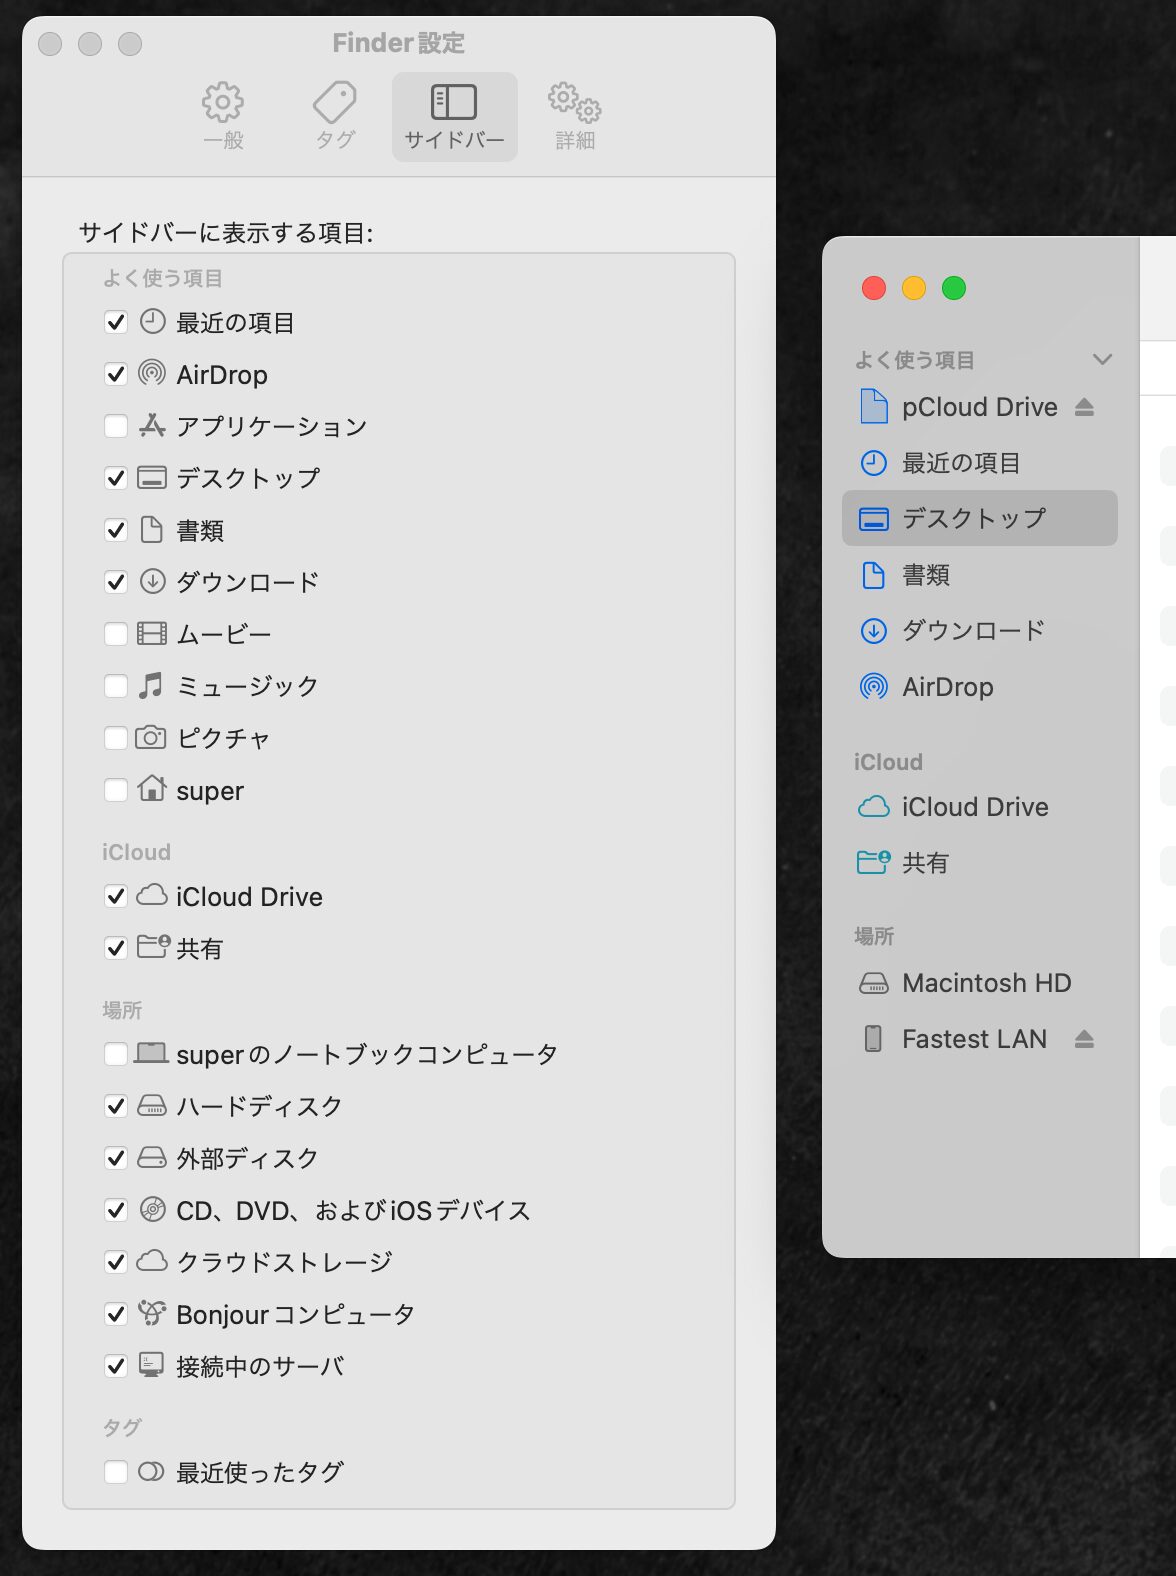Enable the アプリケーション checkbox

[116, 426]
